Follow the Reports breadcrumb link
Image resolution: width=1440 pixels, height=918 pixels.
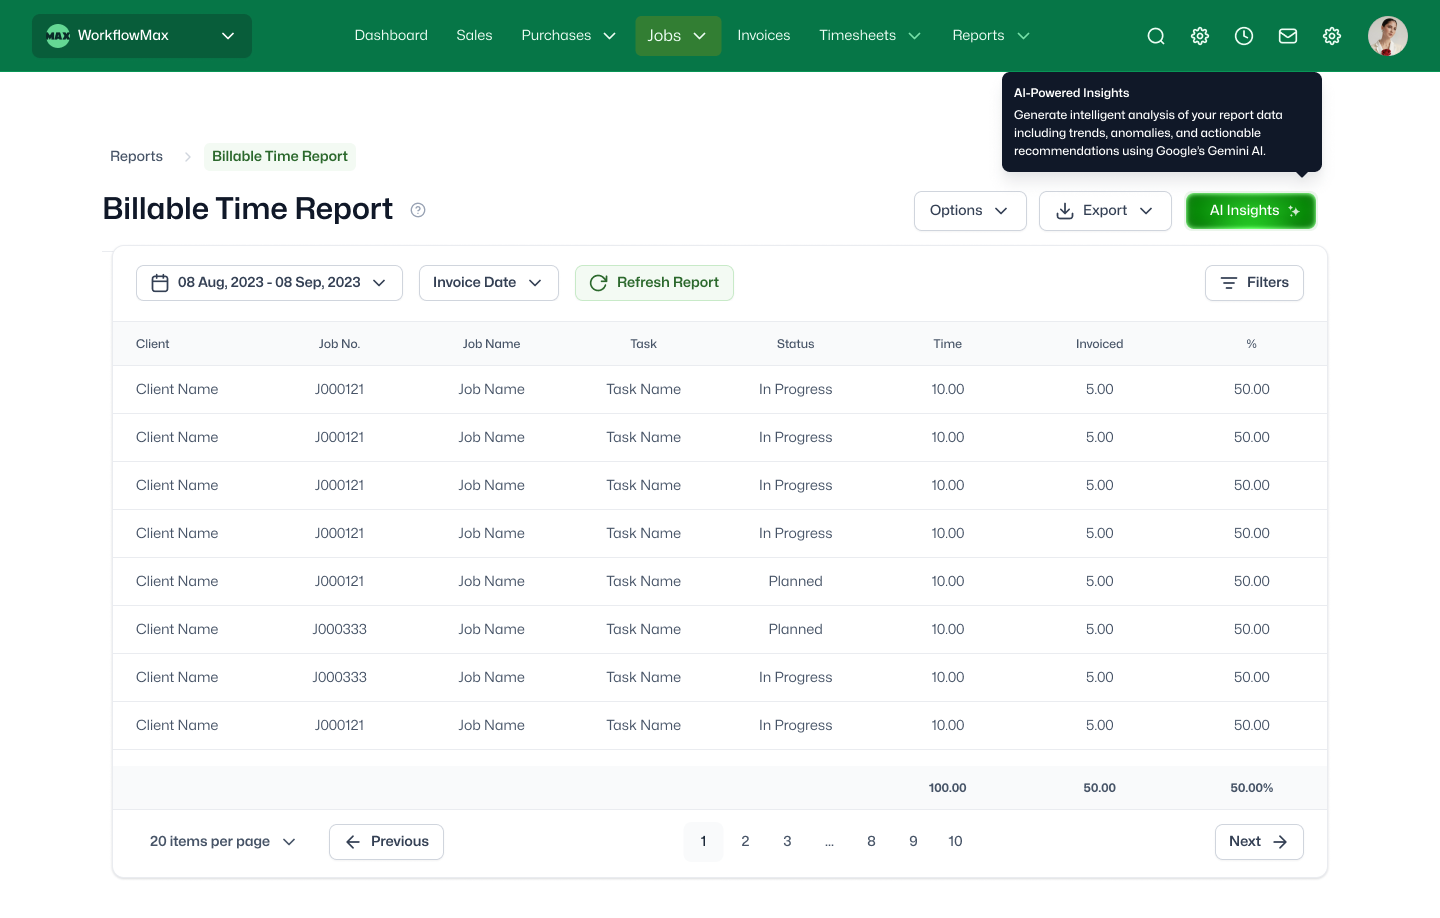click(136, 157)
